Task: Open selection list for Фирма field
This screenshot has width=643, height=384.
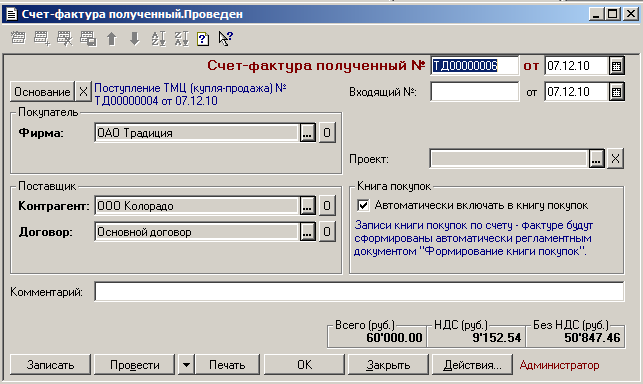Action: (308, 133)
